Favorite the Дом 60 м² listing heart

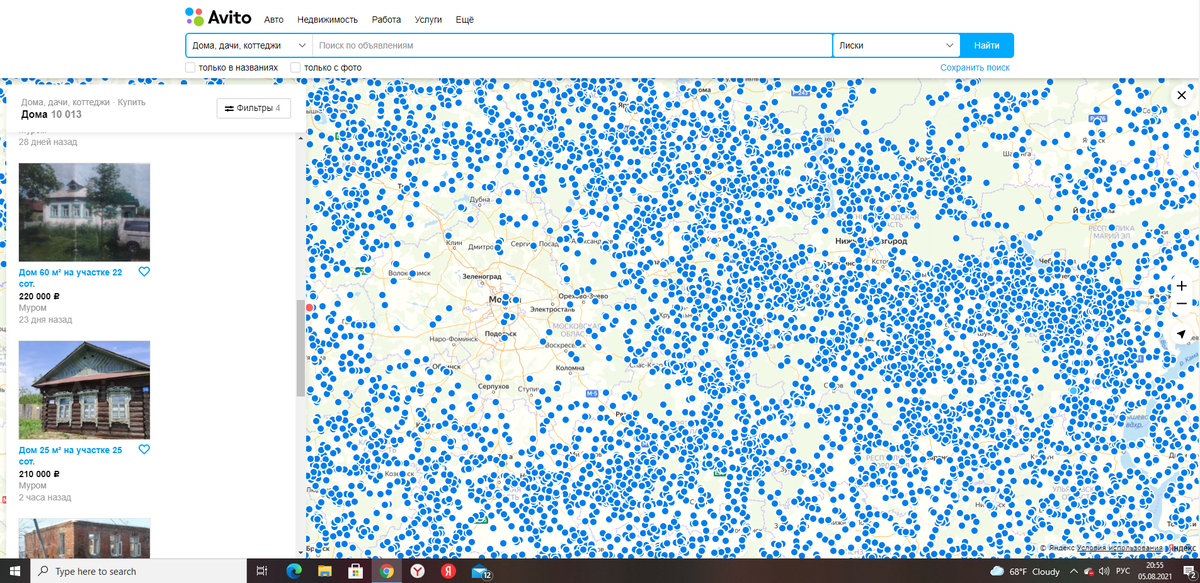pyautogui.click(x=144, y=272)
